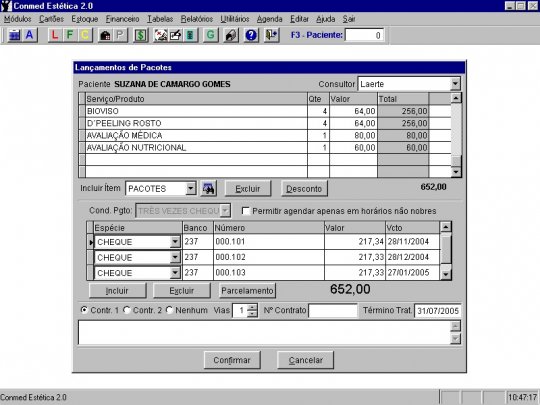Screen dimensions: 540x405
Task: Open the green dollar sign financial icon
Action: (x=141, y=35)
